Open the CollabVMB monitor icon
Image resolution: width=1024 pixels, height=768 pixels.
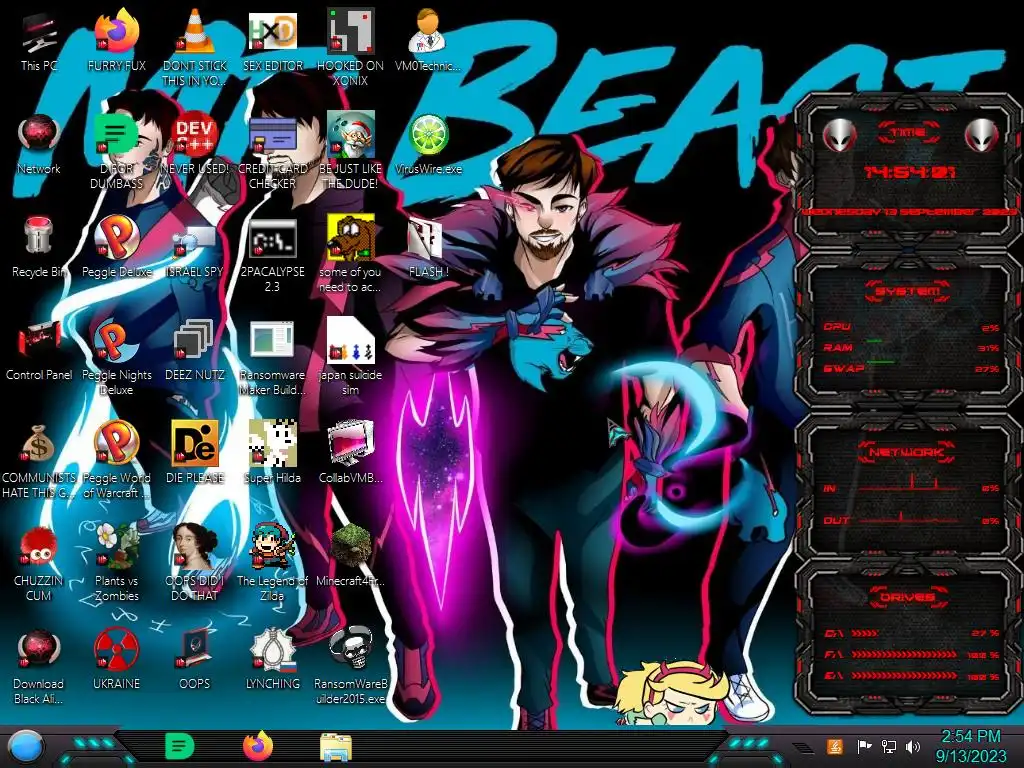350,452
